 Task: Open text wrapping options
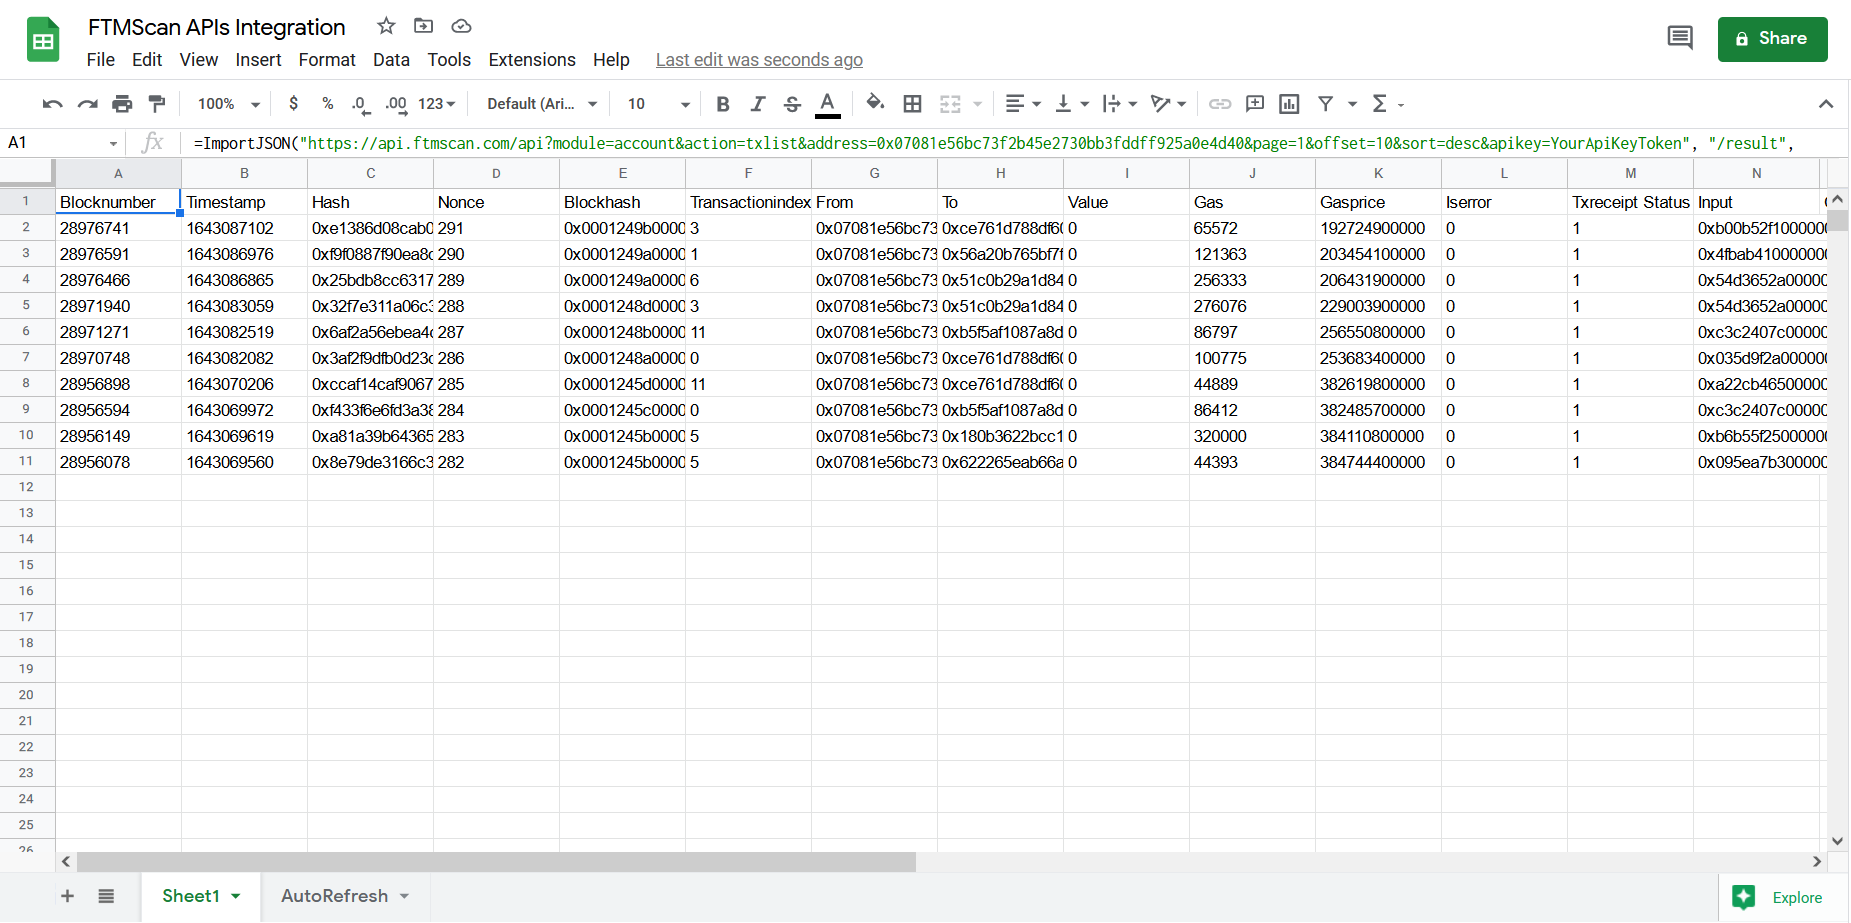tap(1119, 104)
